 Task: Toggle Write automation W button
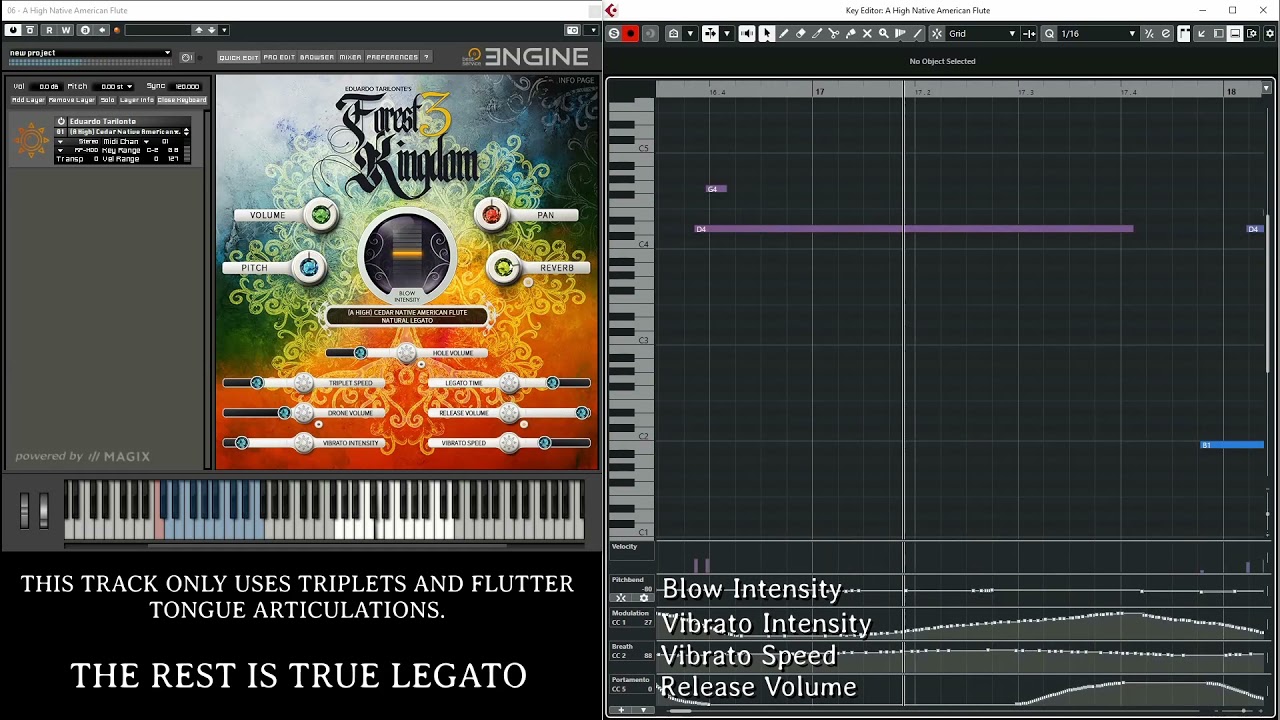tap(66, 30)
